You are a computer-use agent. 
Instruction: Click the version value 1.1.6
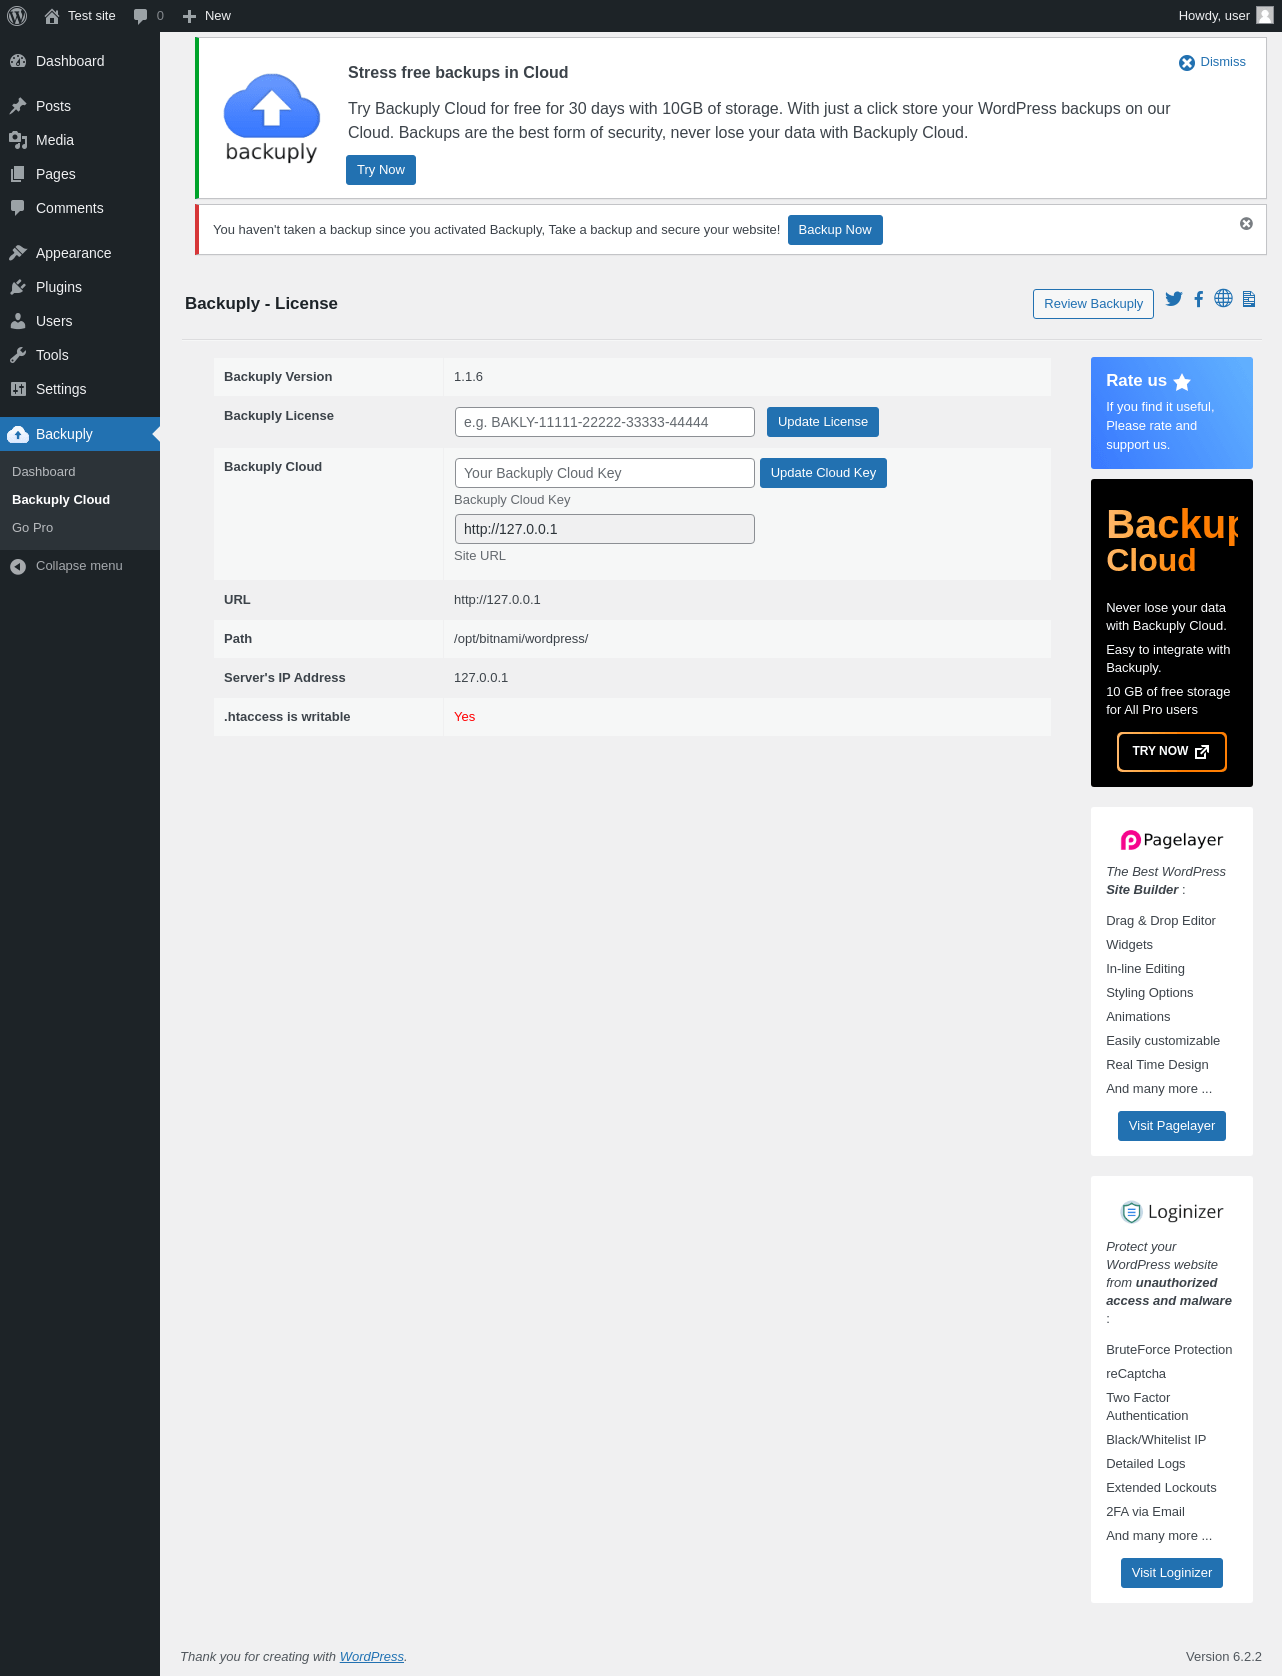(468, 377)
